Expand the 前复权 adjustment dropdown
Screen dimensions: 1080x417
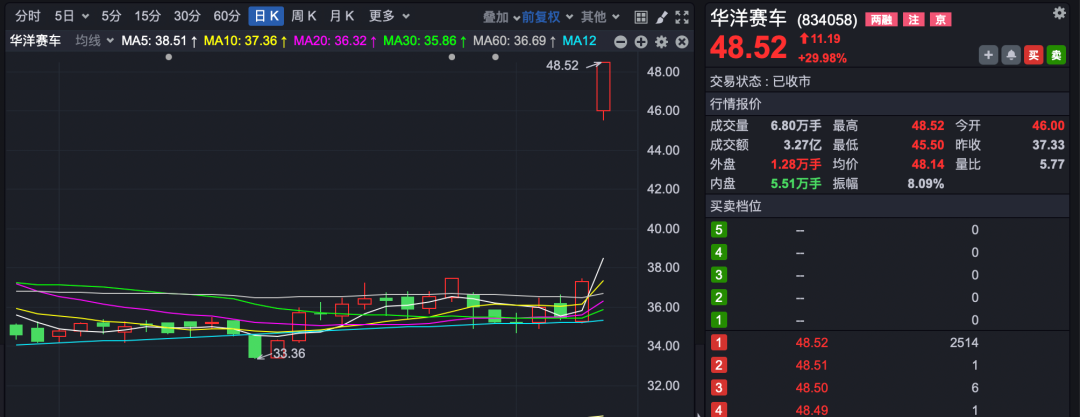[x=546, y=16]
